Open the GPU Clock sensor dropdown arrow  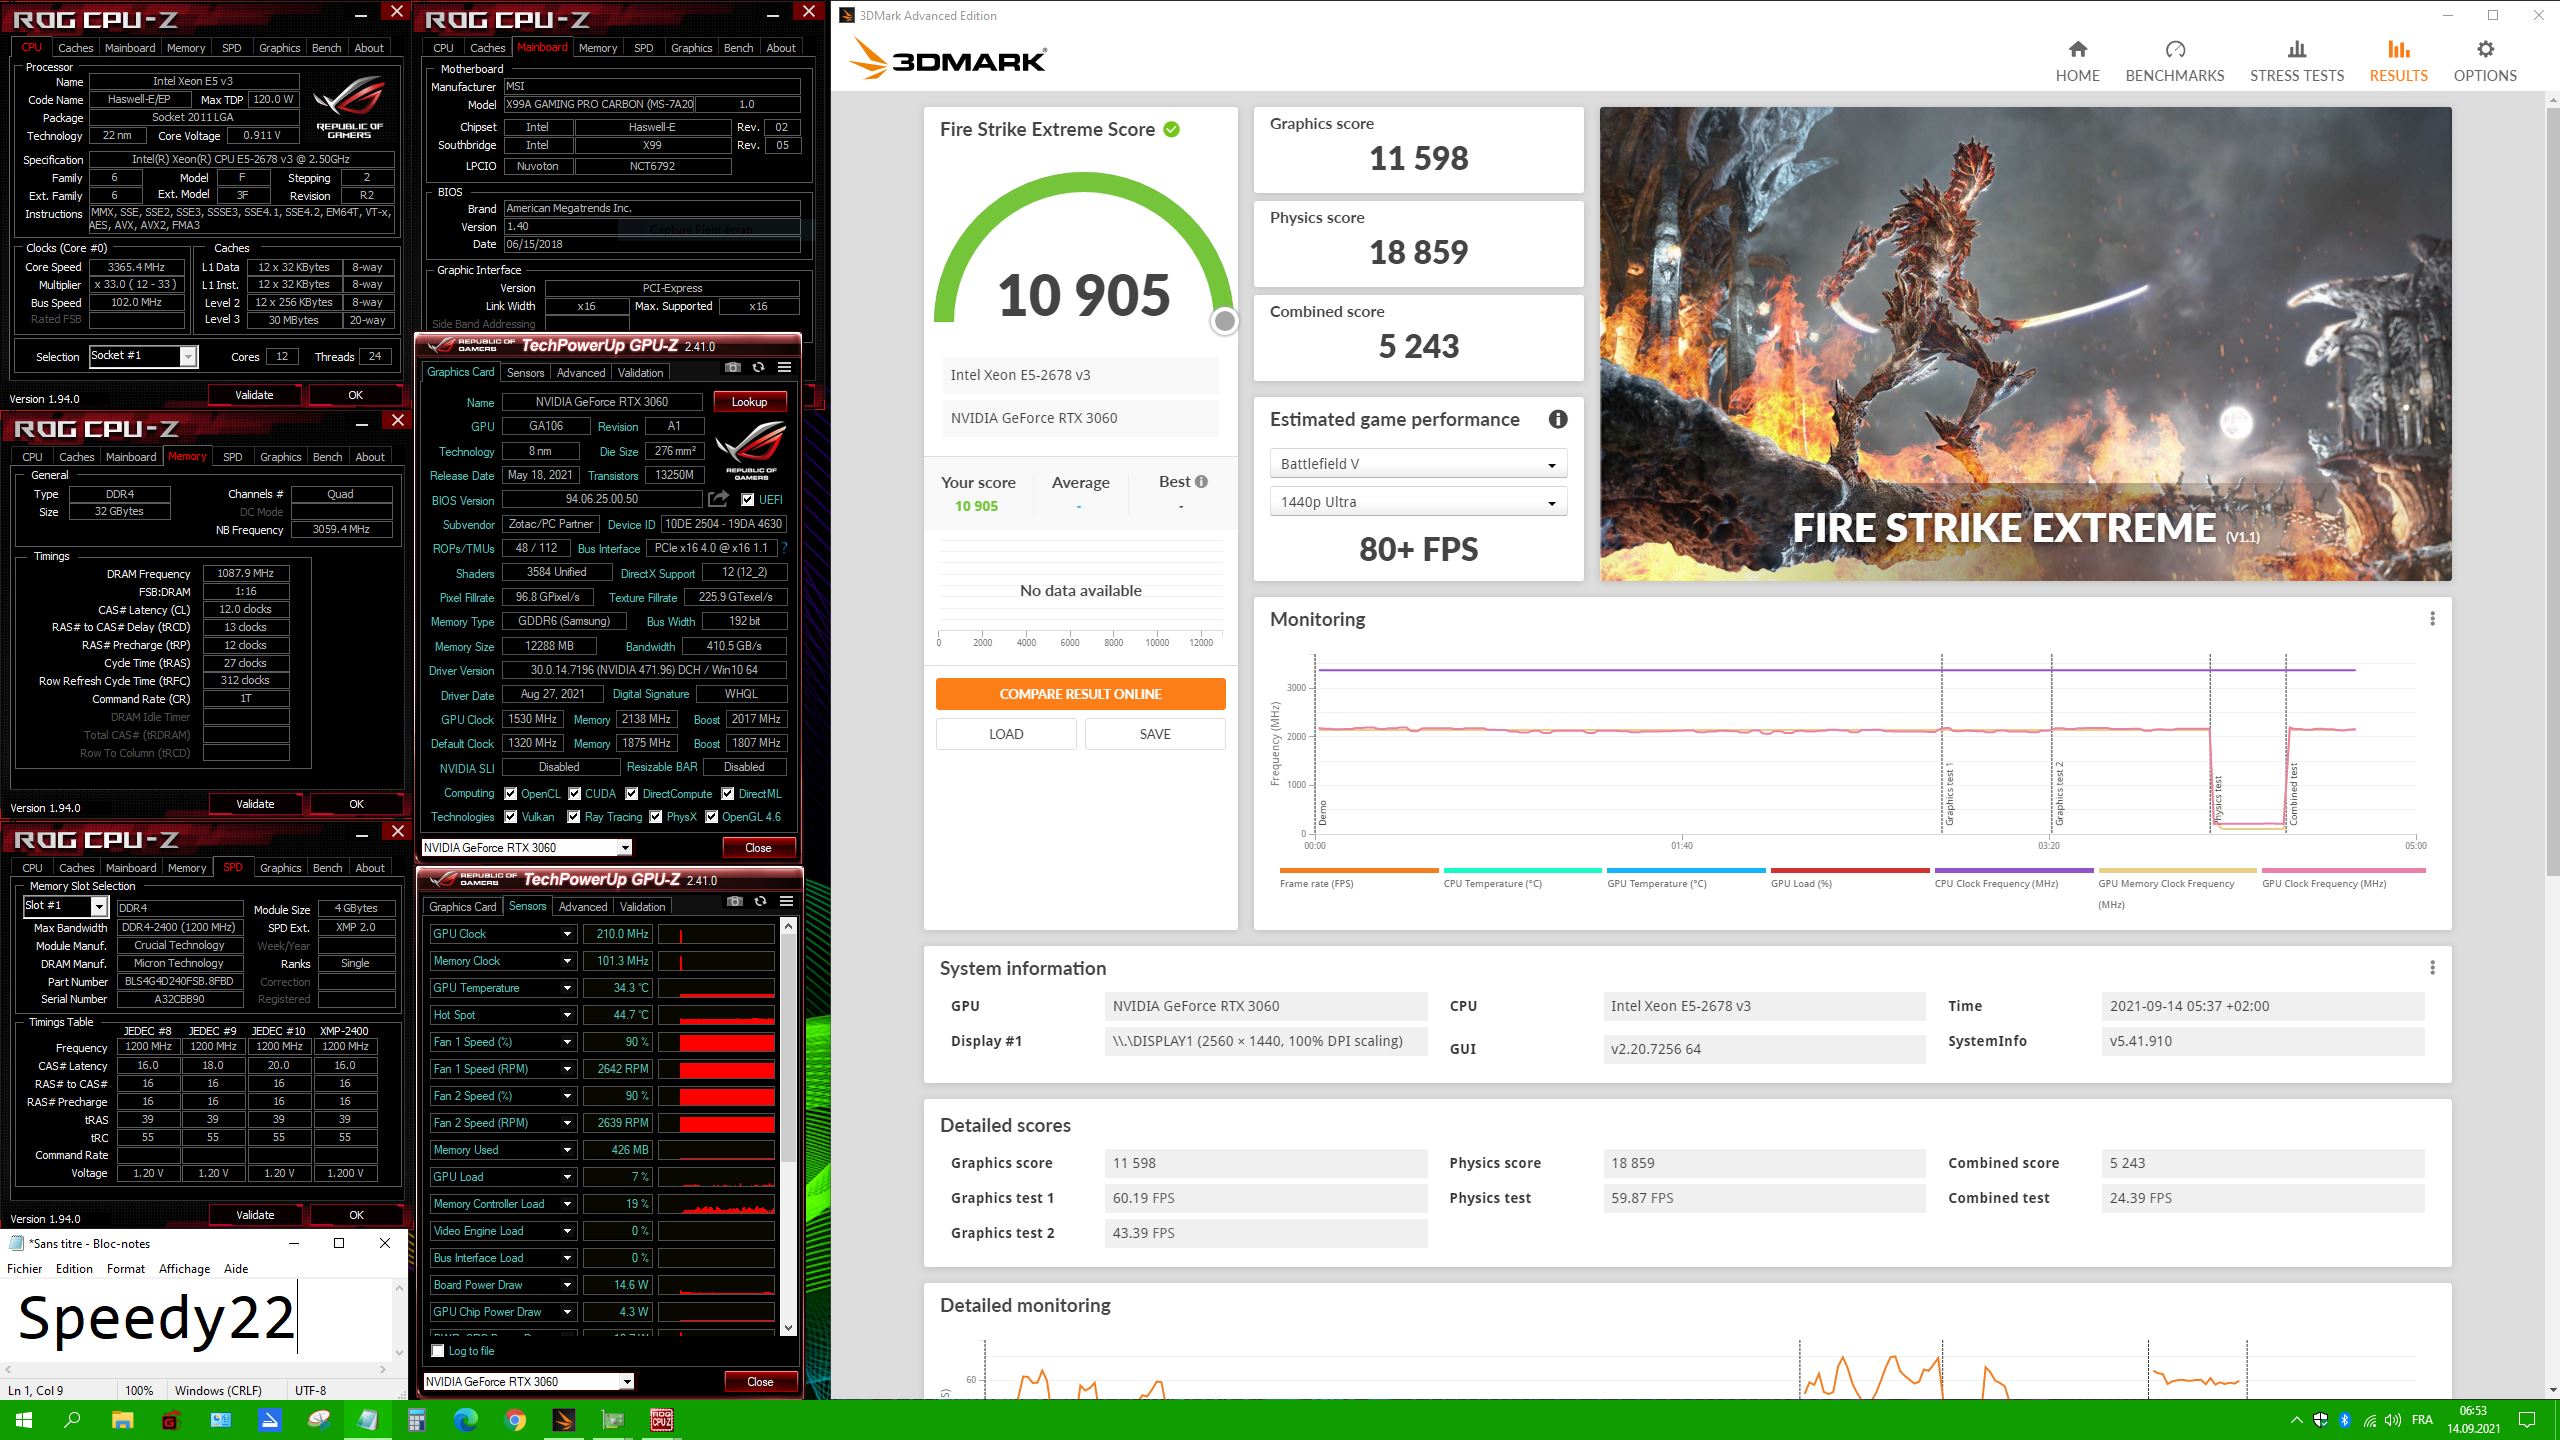click(x=567, y=934)
